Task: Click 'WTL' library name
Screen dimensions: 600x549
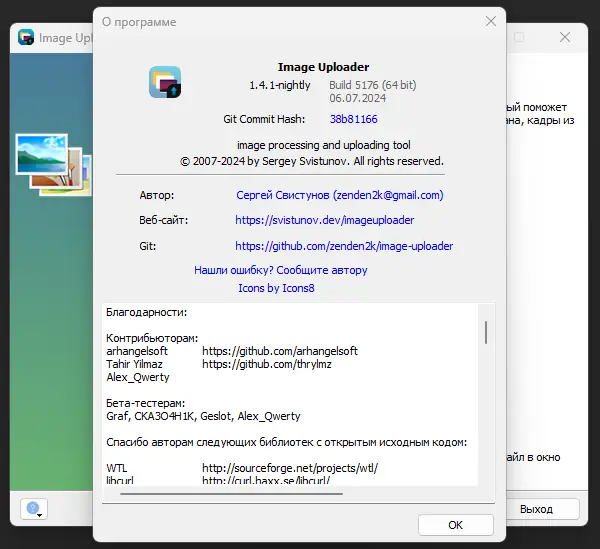Action: (117, 468)
